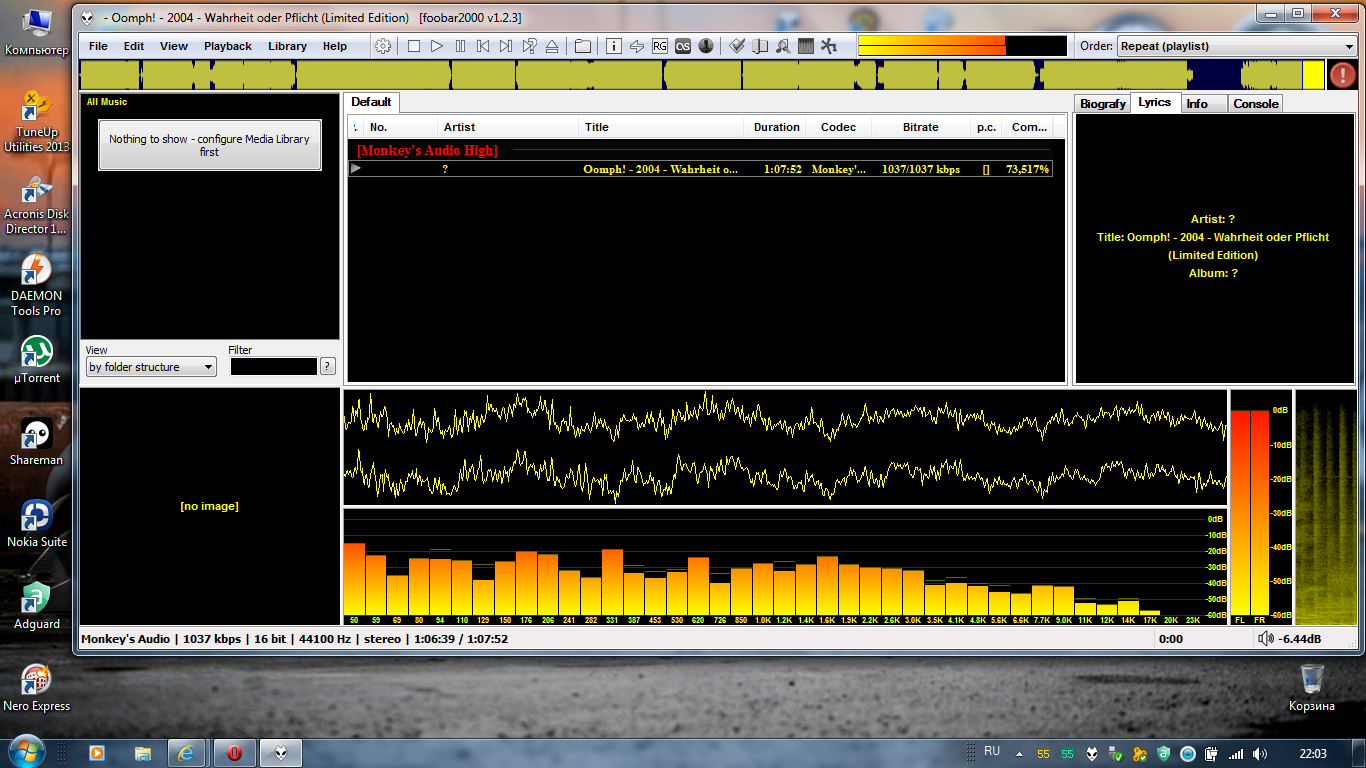Open Nero Express desktop shortcut
The image size is (1366, 768).
coord(36,688)
